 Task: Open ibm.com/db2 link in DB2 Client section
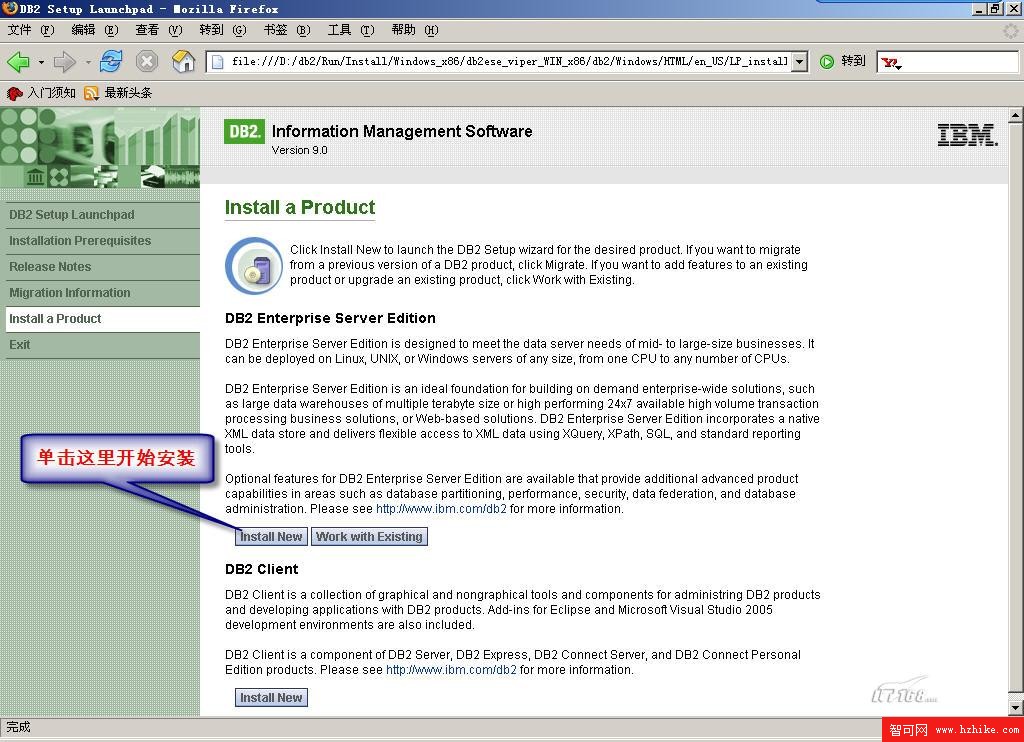pyautogui.click(x=451, y=669)
